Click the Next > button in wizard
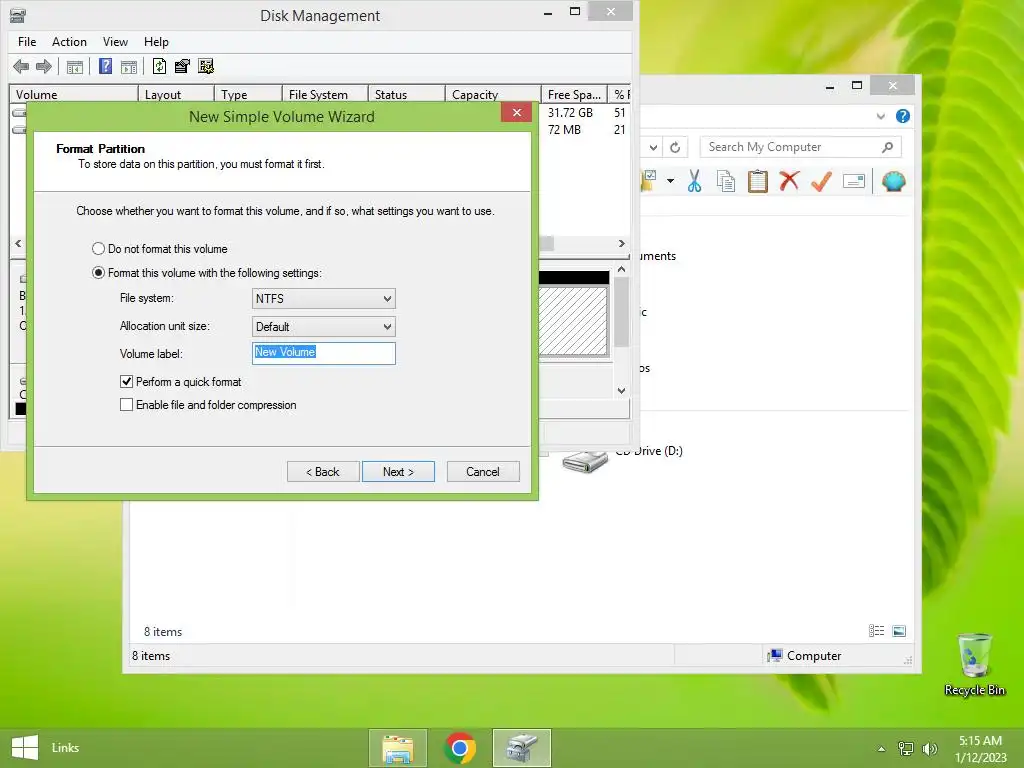The image size is (1024, 768). (398, 472)
